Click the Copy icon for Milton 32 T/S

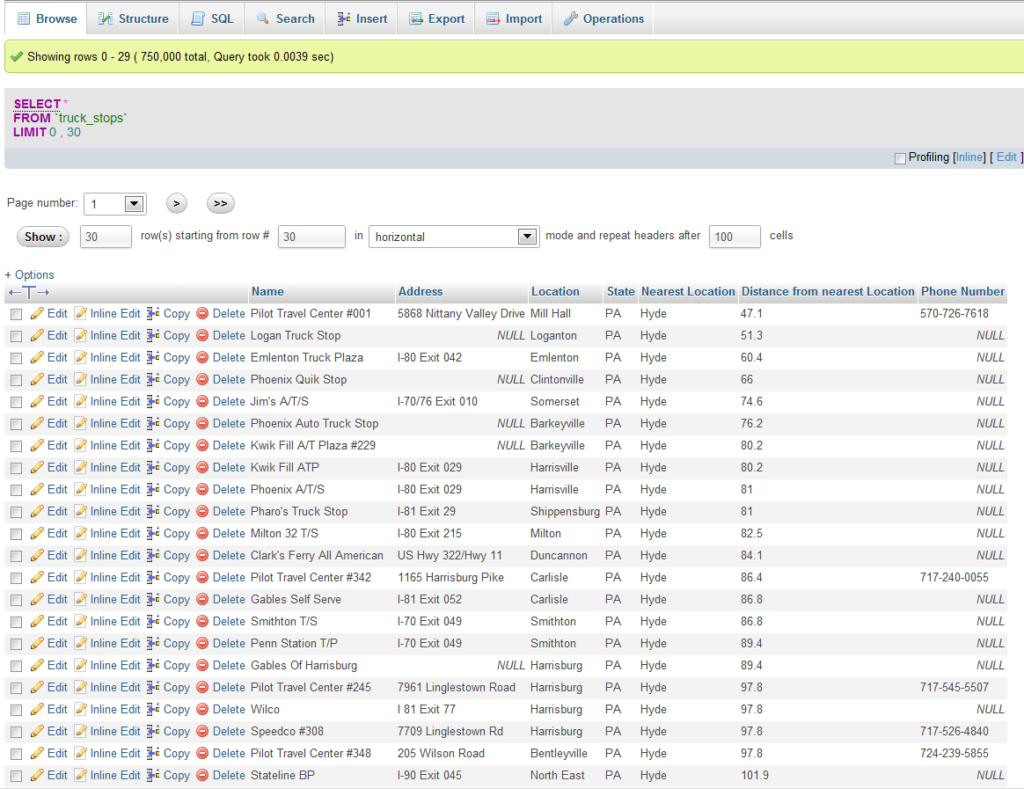pyautogui.click(x=153, y=534)
